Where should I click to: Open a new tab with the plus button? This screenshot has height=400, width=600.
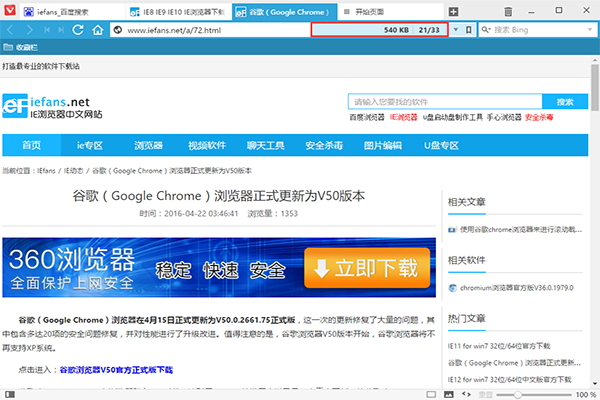point(453,12)
